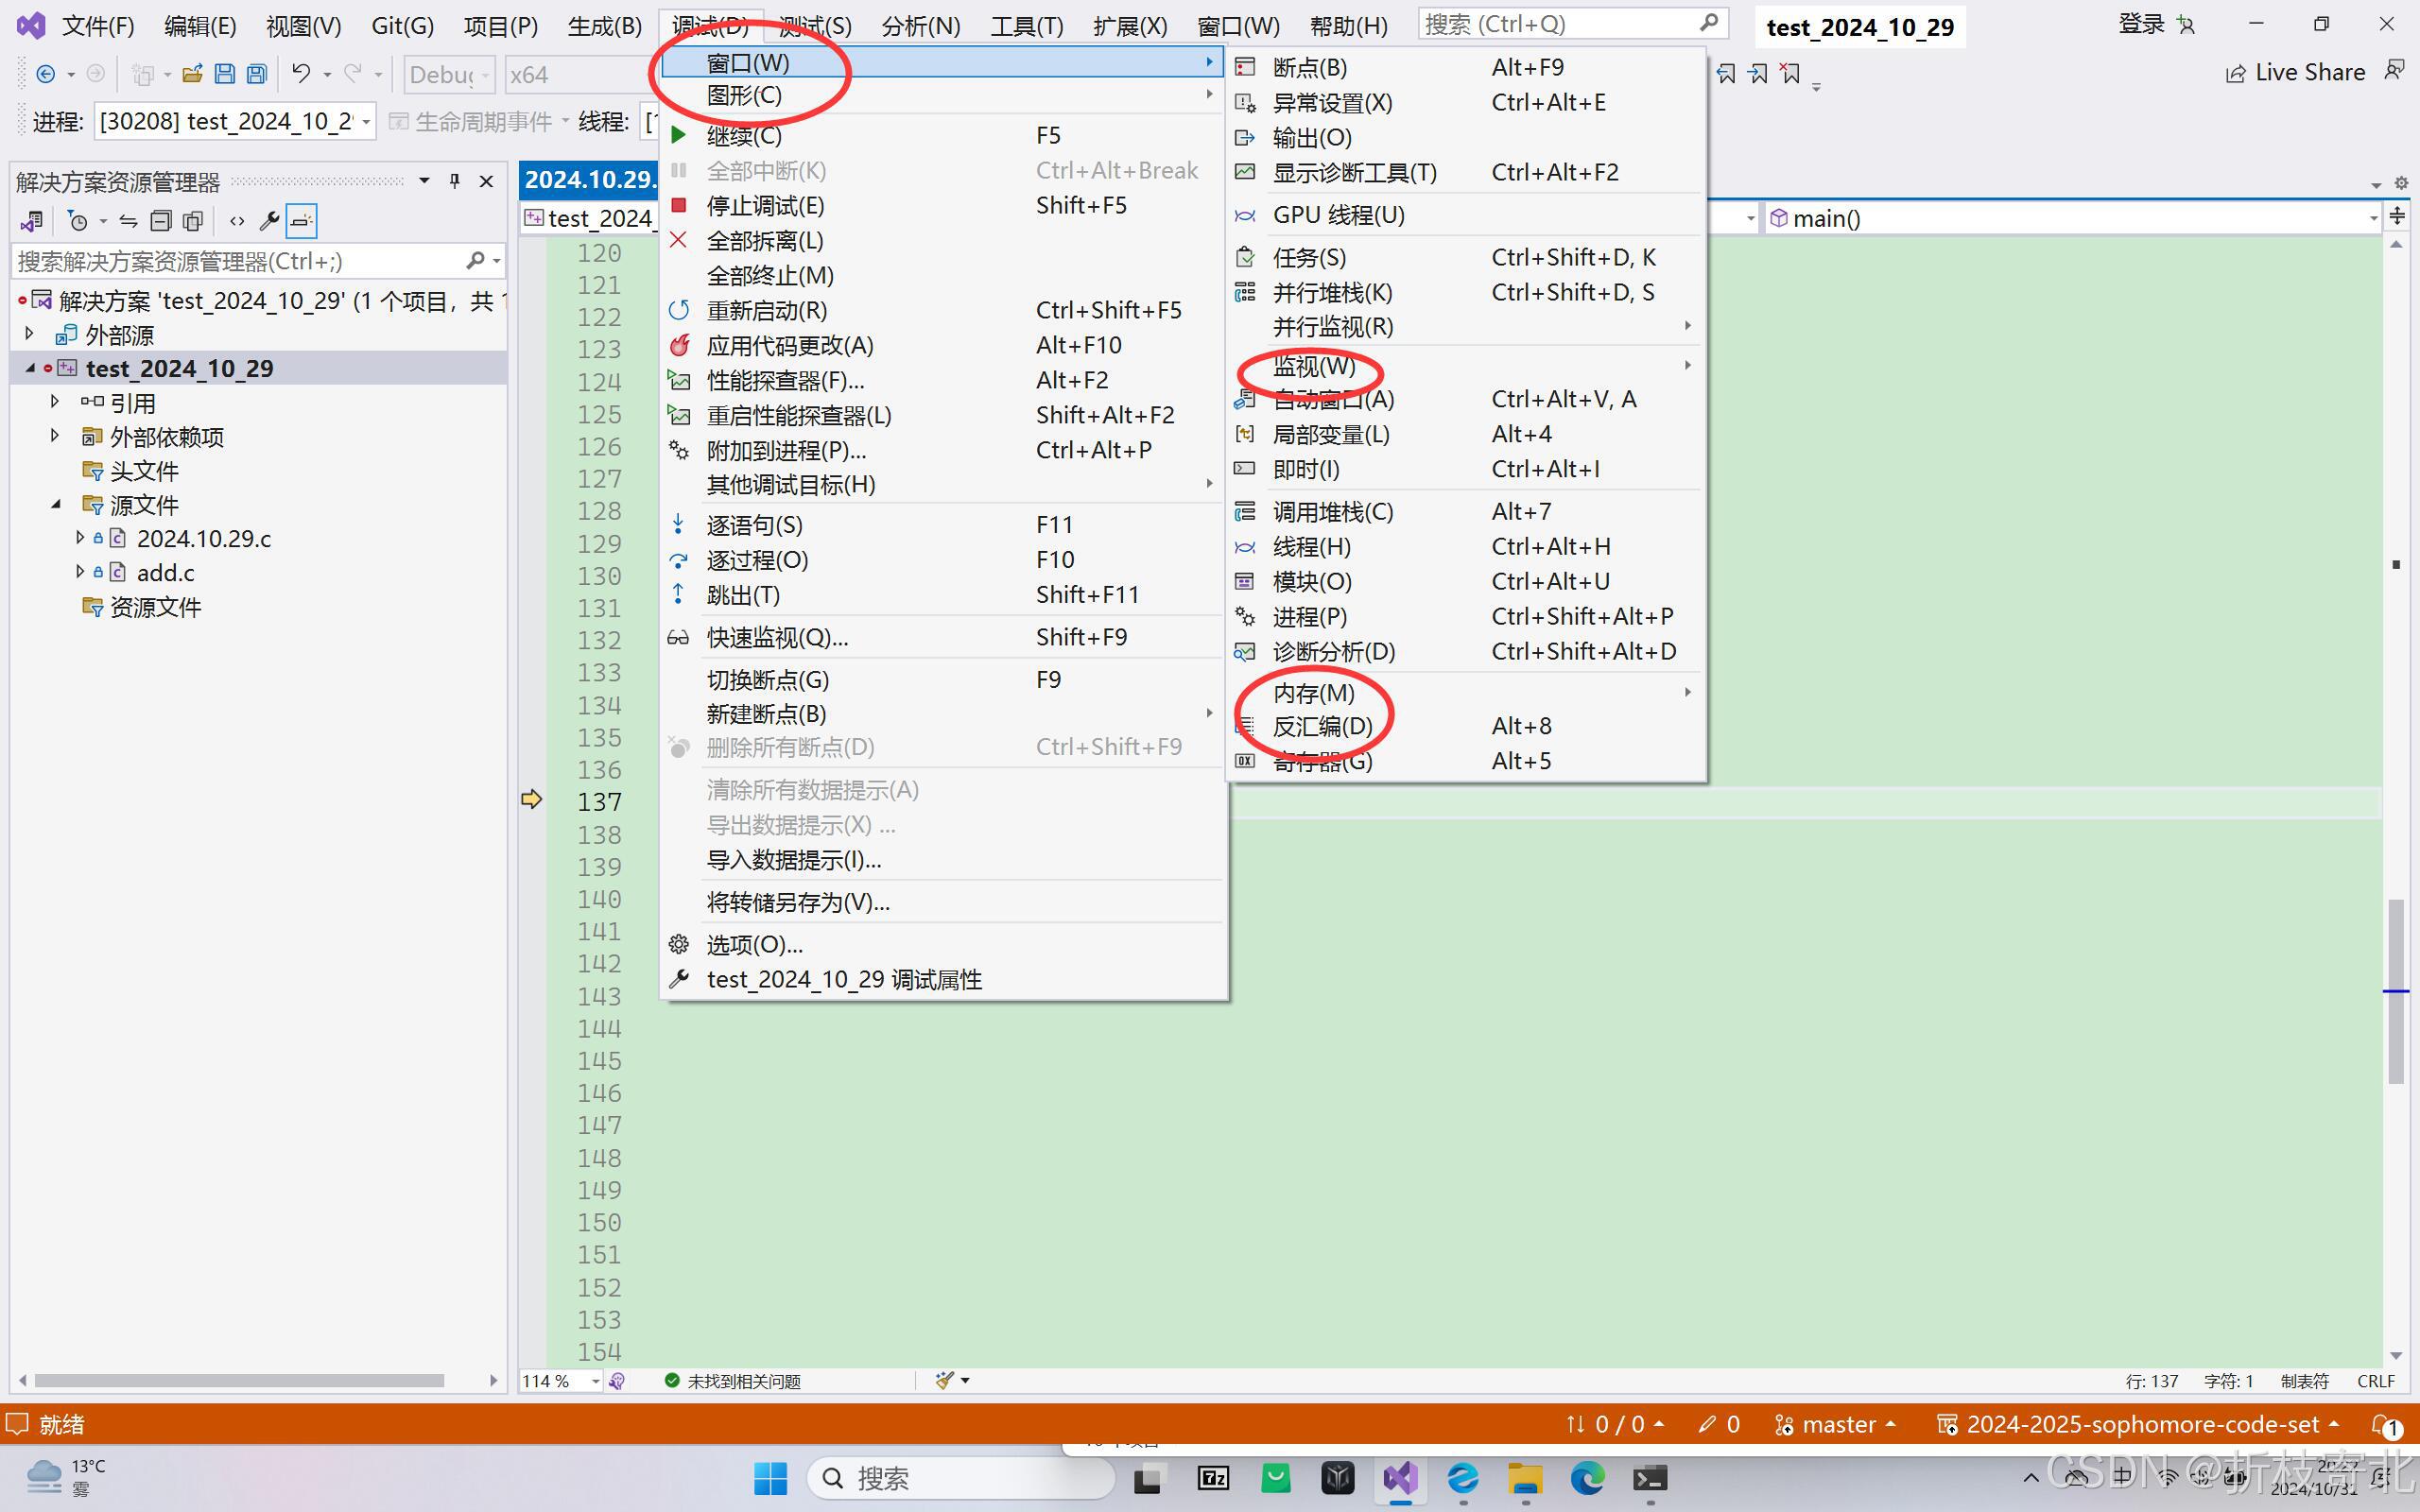Click the Threads (线程) window icon
The width and height of the screenshot is (2420, 1512).
(1245, 547)
